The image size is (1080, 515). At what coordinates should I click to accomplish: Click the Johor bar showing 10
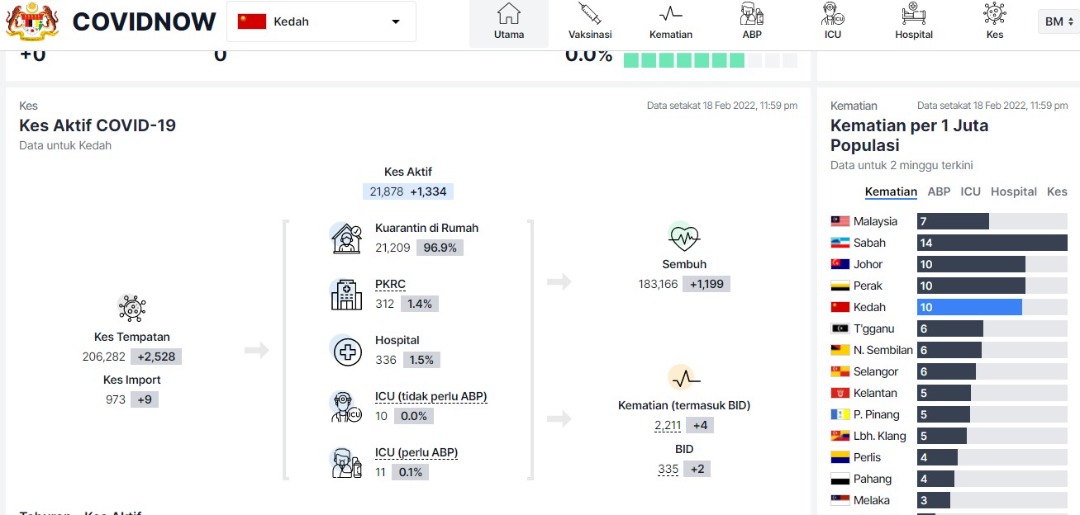click(x=970, y=264)
